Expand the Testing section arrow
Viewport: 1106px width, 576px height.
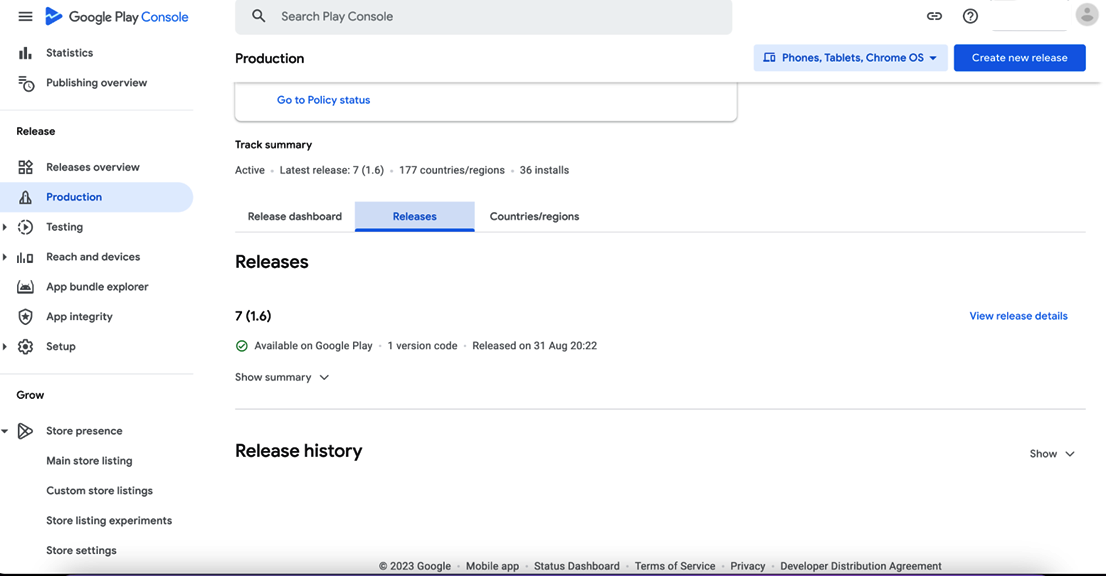pos(5,227)
